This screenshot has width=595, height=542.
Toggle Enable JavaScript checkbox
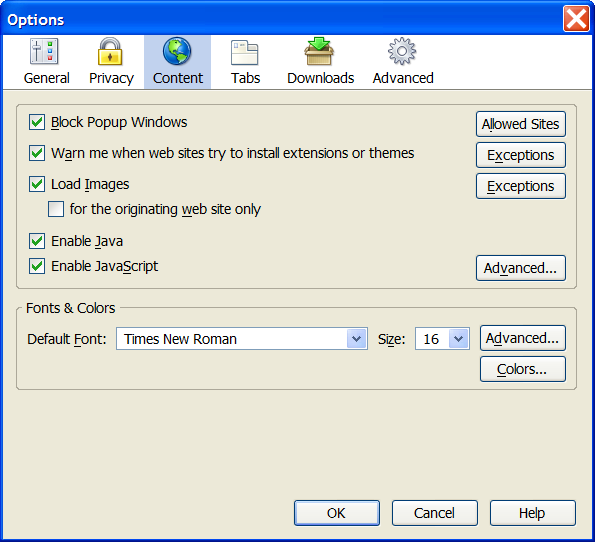pyautogui.click(x=37, y=266)
